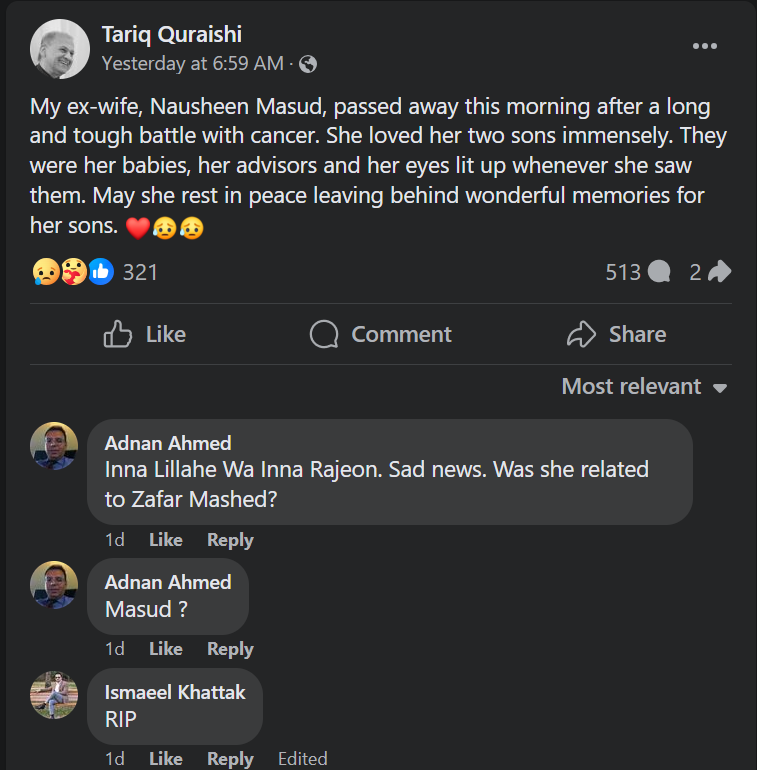This screenshot has height=770, width=757.
Task: Reply to Adnan Ahmed's Inna Lillahe comment
Action: tap(230, 540)
